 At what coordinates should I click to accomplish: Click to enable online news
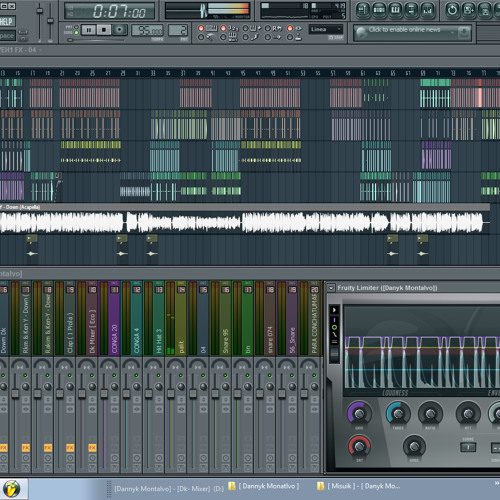(x=404, y=30)
